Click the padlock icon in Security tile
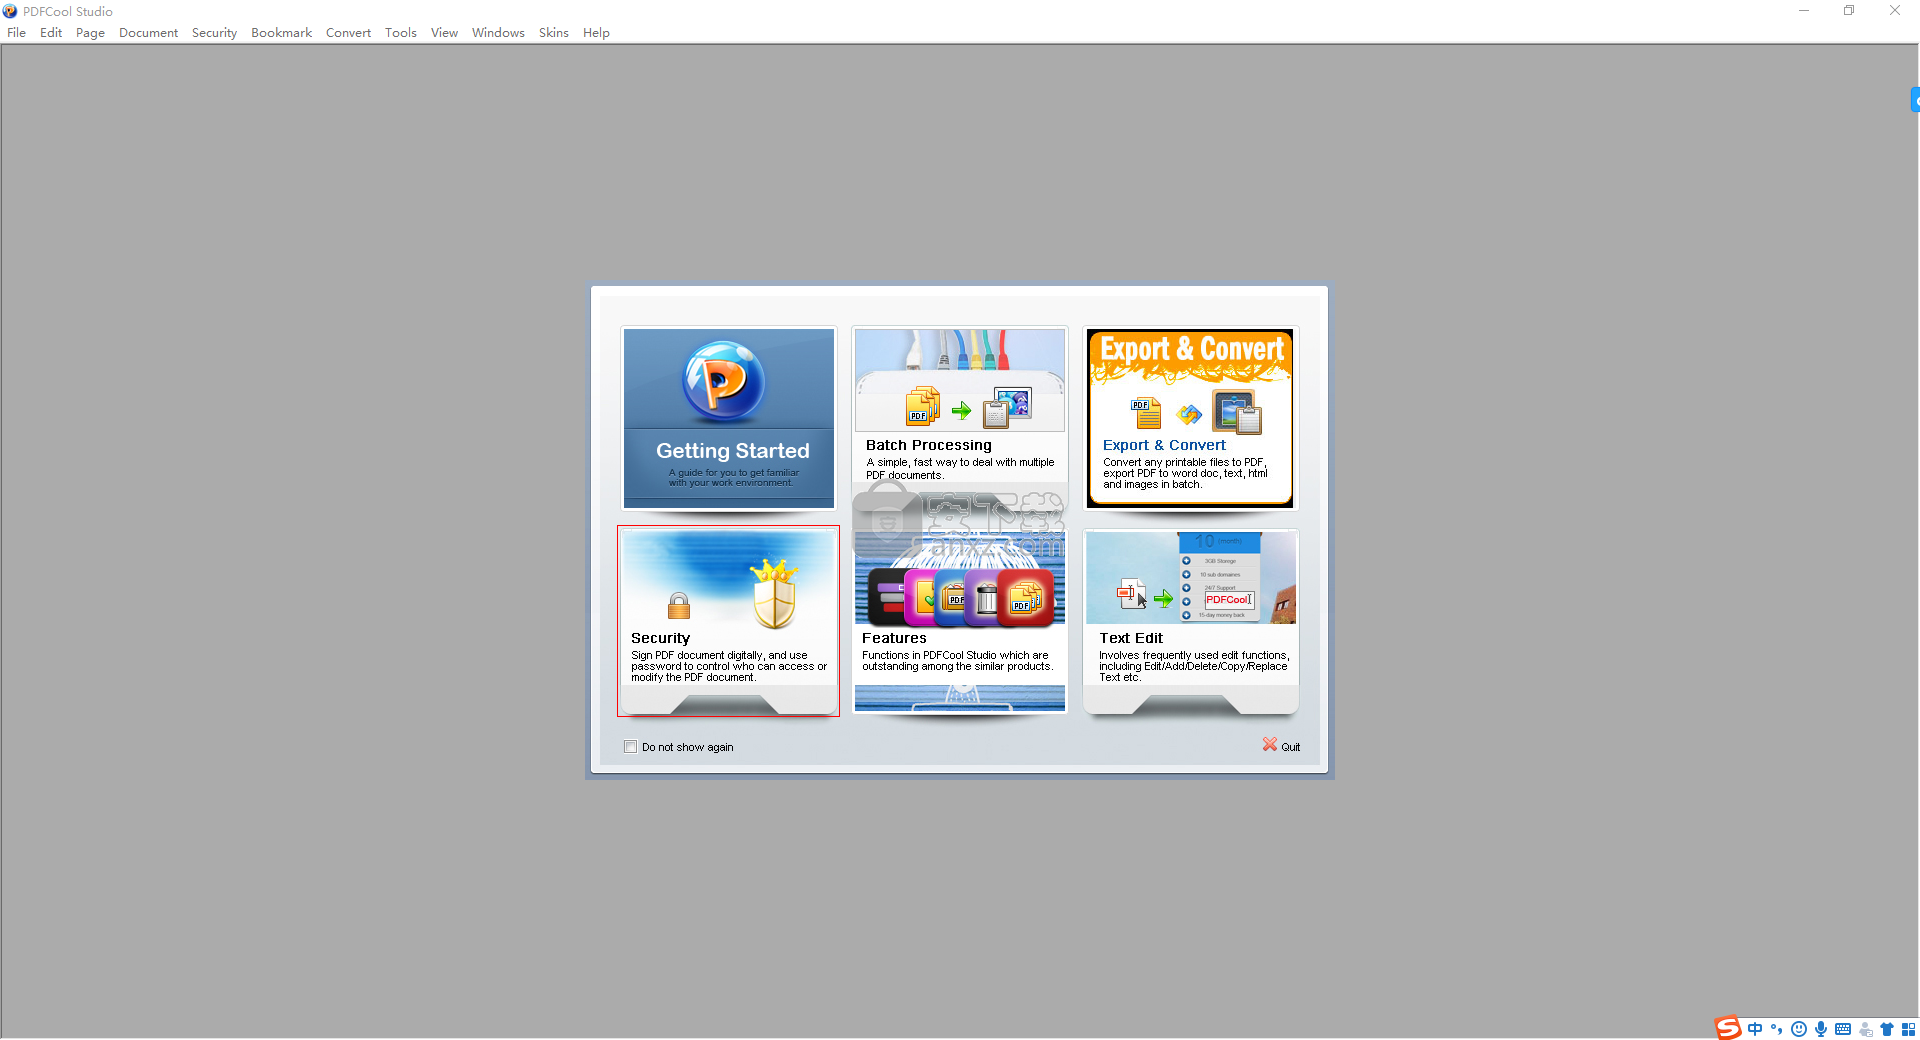 coord(679,605)
